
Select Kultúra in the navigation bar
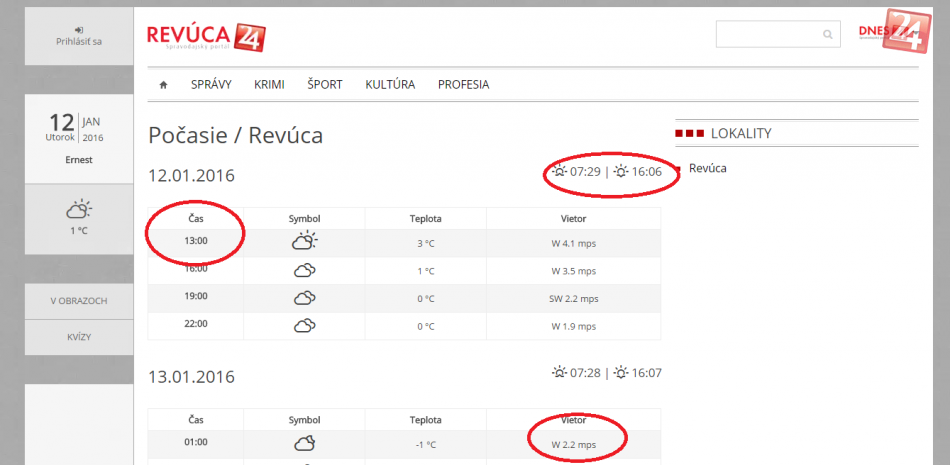tap(390, 85)
